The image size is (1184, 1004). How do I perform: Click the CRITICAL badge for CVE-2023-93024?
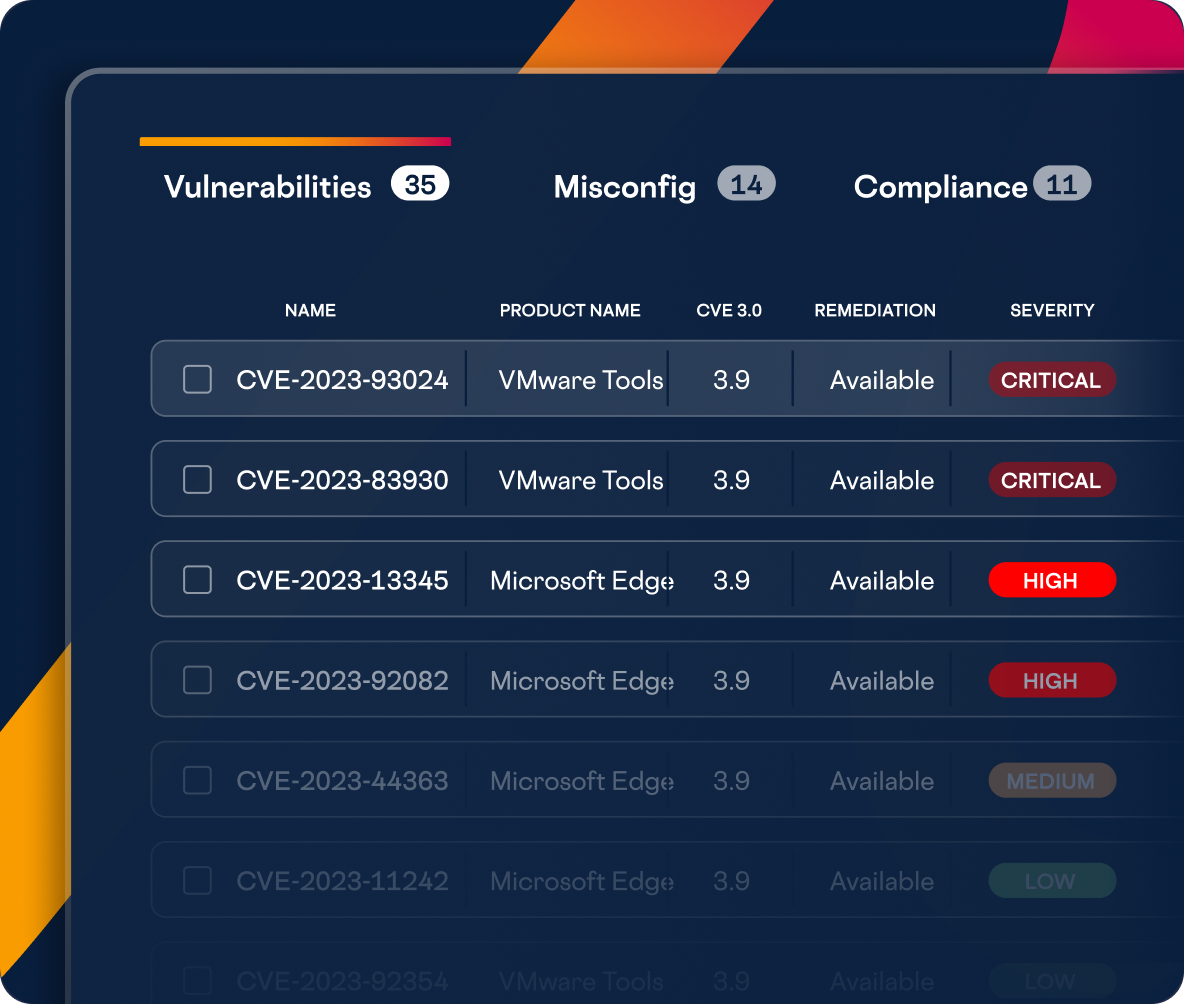(1051, 380)
